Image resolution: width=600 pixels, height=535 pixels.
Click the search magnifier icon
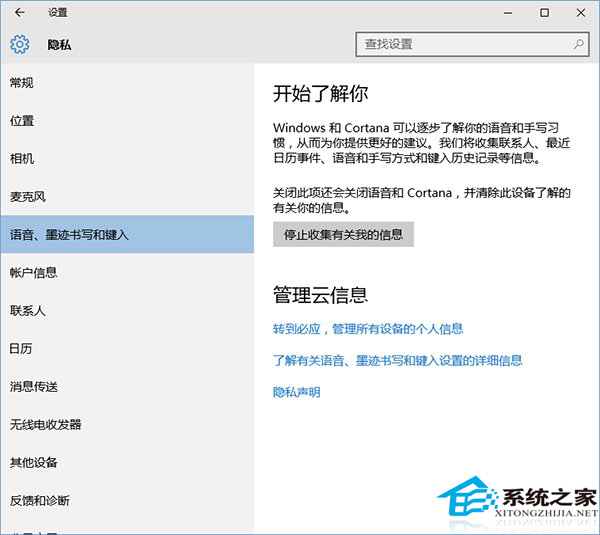[578, 44]
